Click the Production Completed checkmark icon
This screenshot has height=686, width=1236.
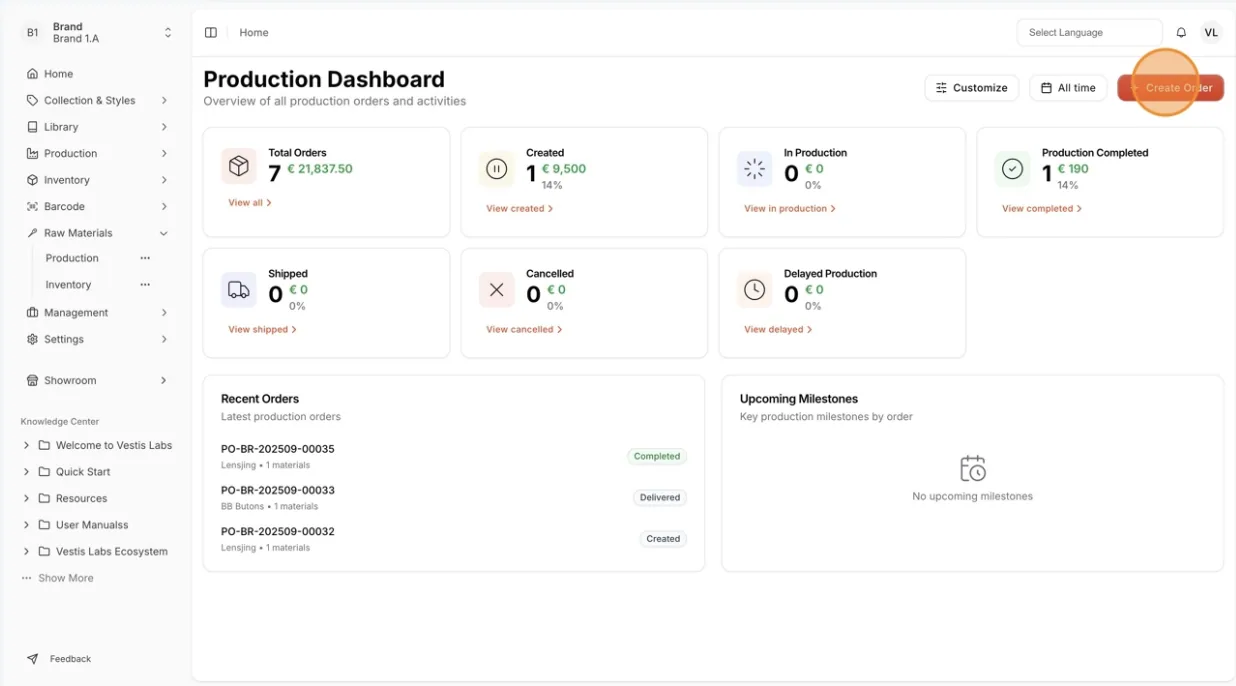tap(1013, 169)
